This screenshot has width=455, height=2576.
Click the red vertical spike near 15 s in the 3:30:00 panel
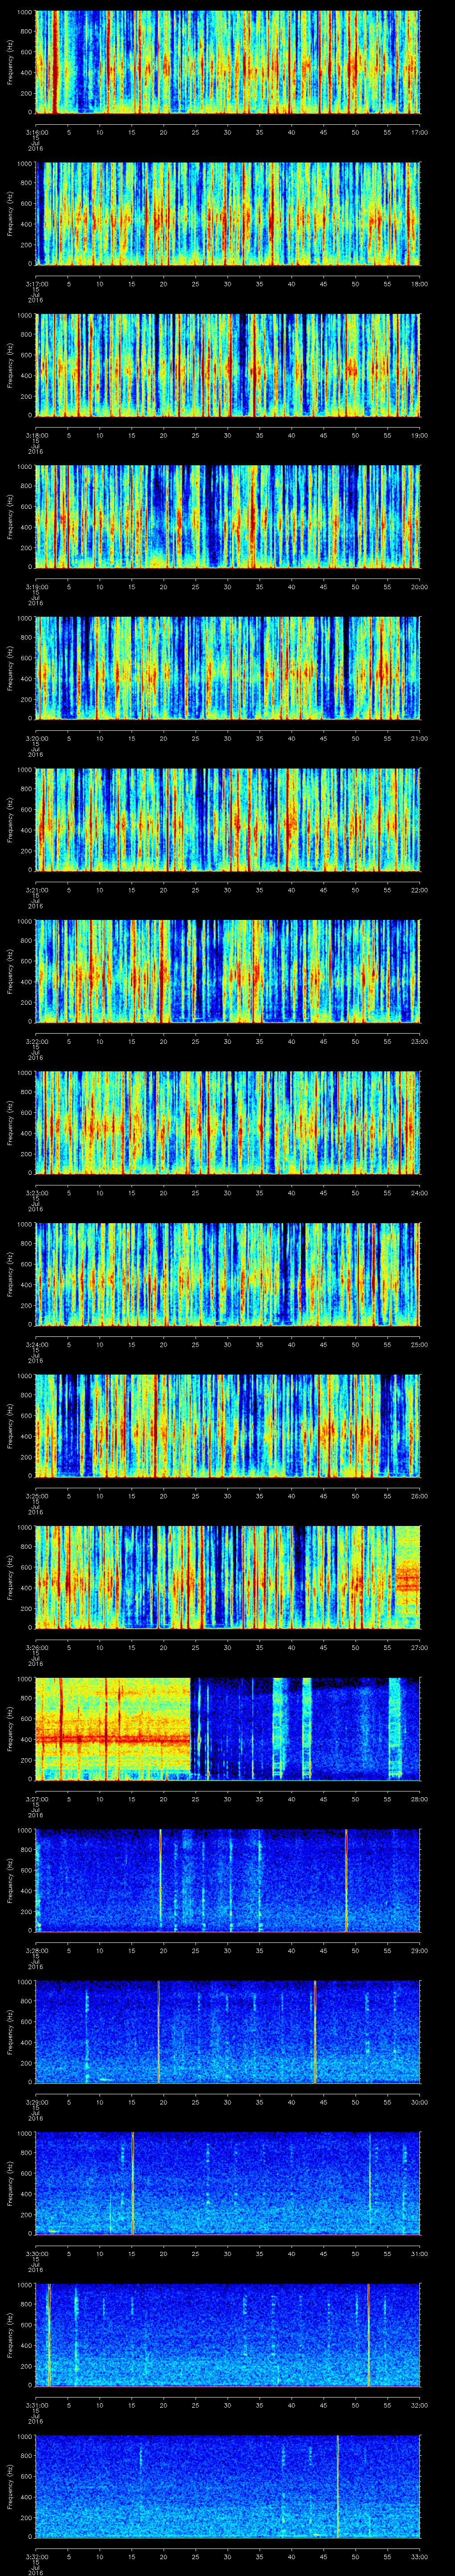click(132, 2182)
